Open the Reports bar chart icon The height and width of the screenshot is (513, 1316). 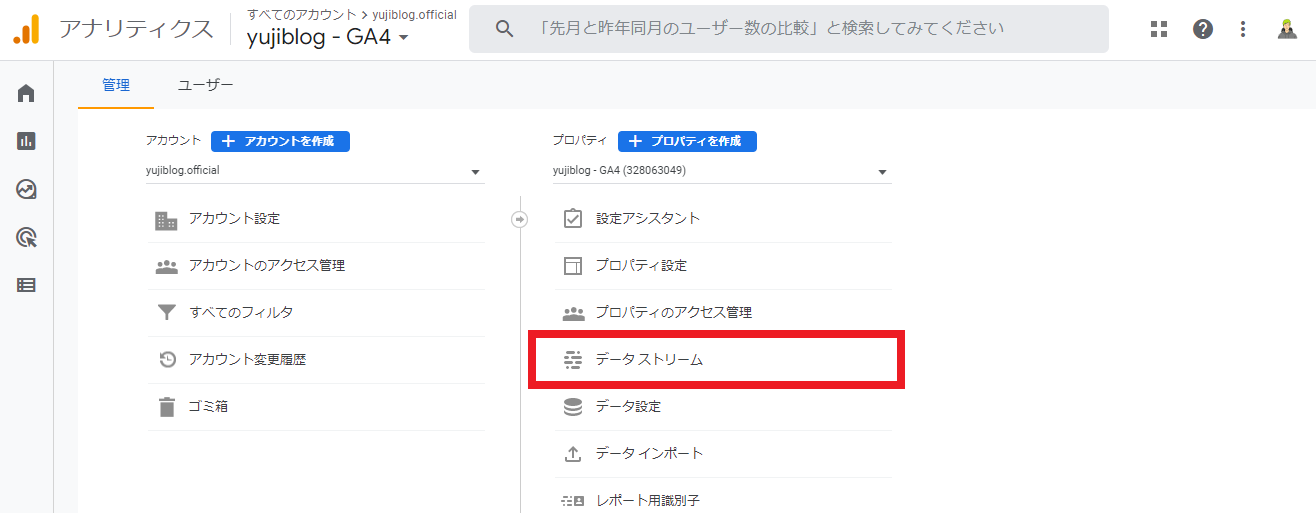click(x=27, y=141)
